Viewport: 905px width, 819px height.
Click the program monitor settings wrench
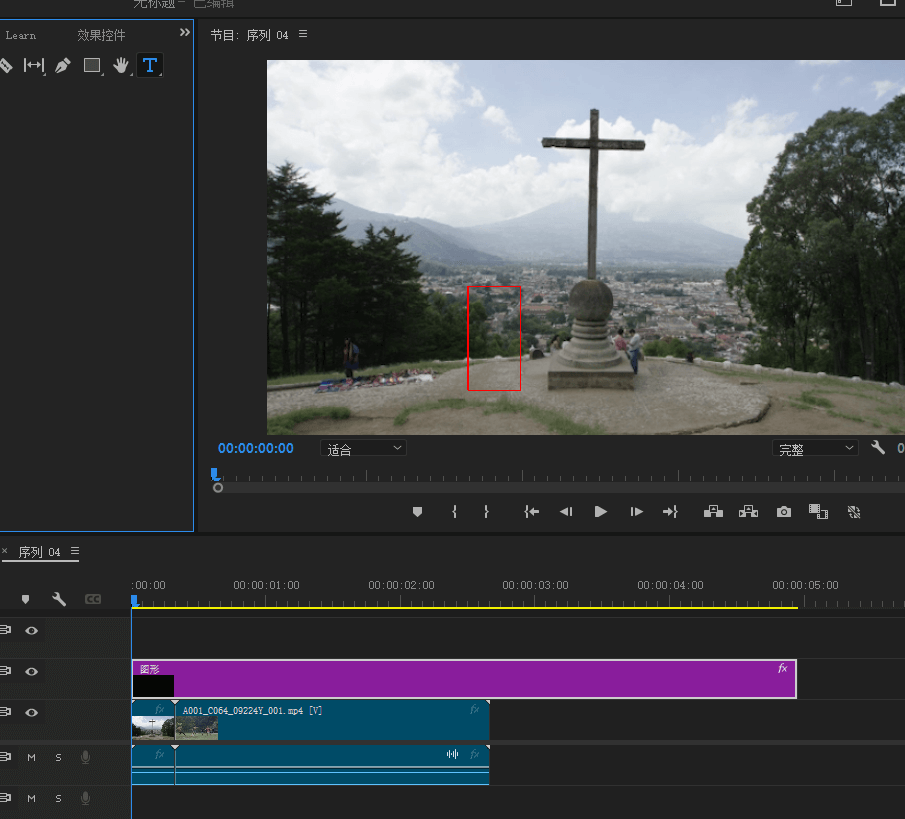878,448
